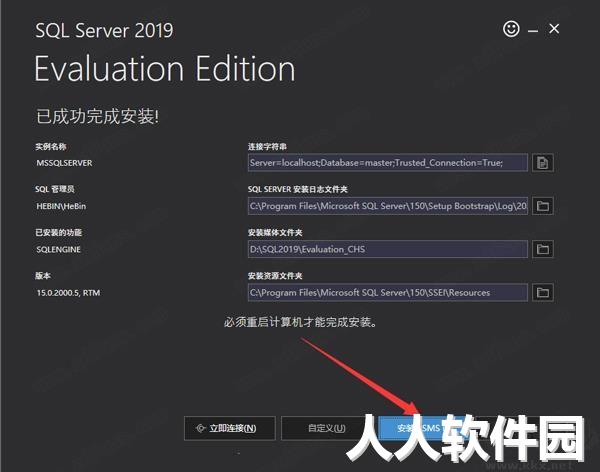This screenshot has width=600, height=472.
Task: Click the 立即连接(N) connect now button
Action: 230,428
